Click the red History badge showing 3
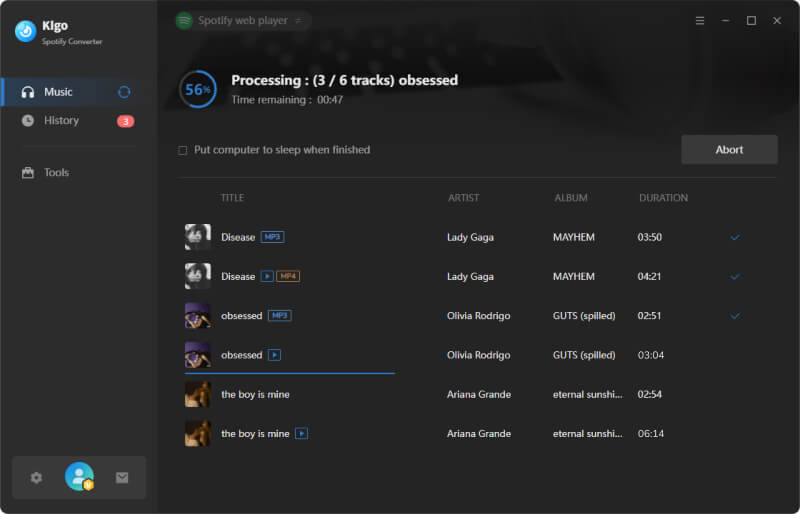The image size is (800, 514). 126,121
